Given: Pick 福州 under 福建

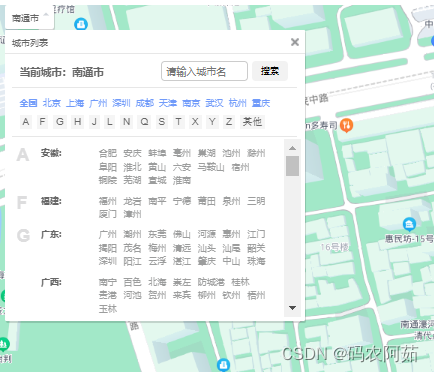Looking at the screenshot, I should tap(108, 201).
